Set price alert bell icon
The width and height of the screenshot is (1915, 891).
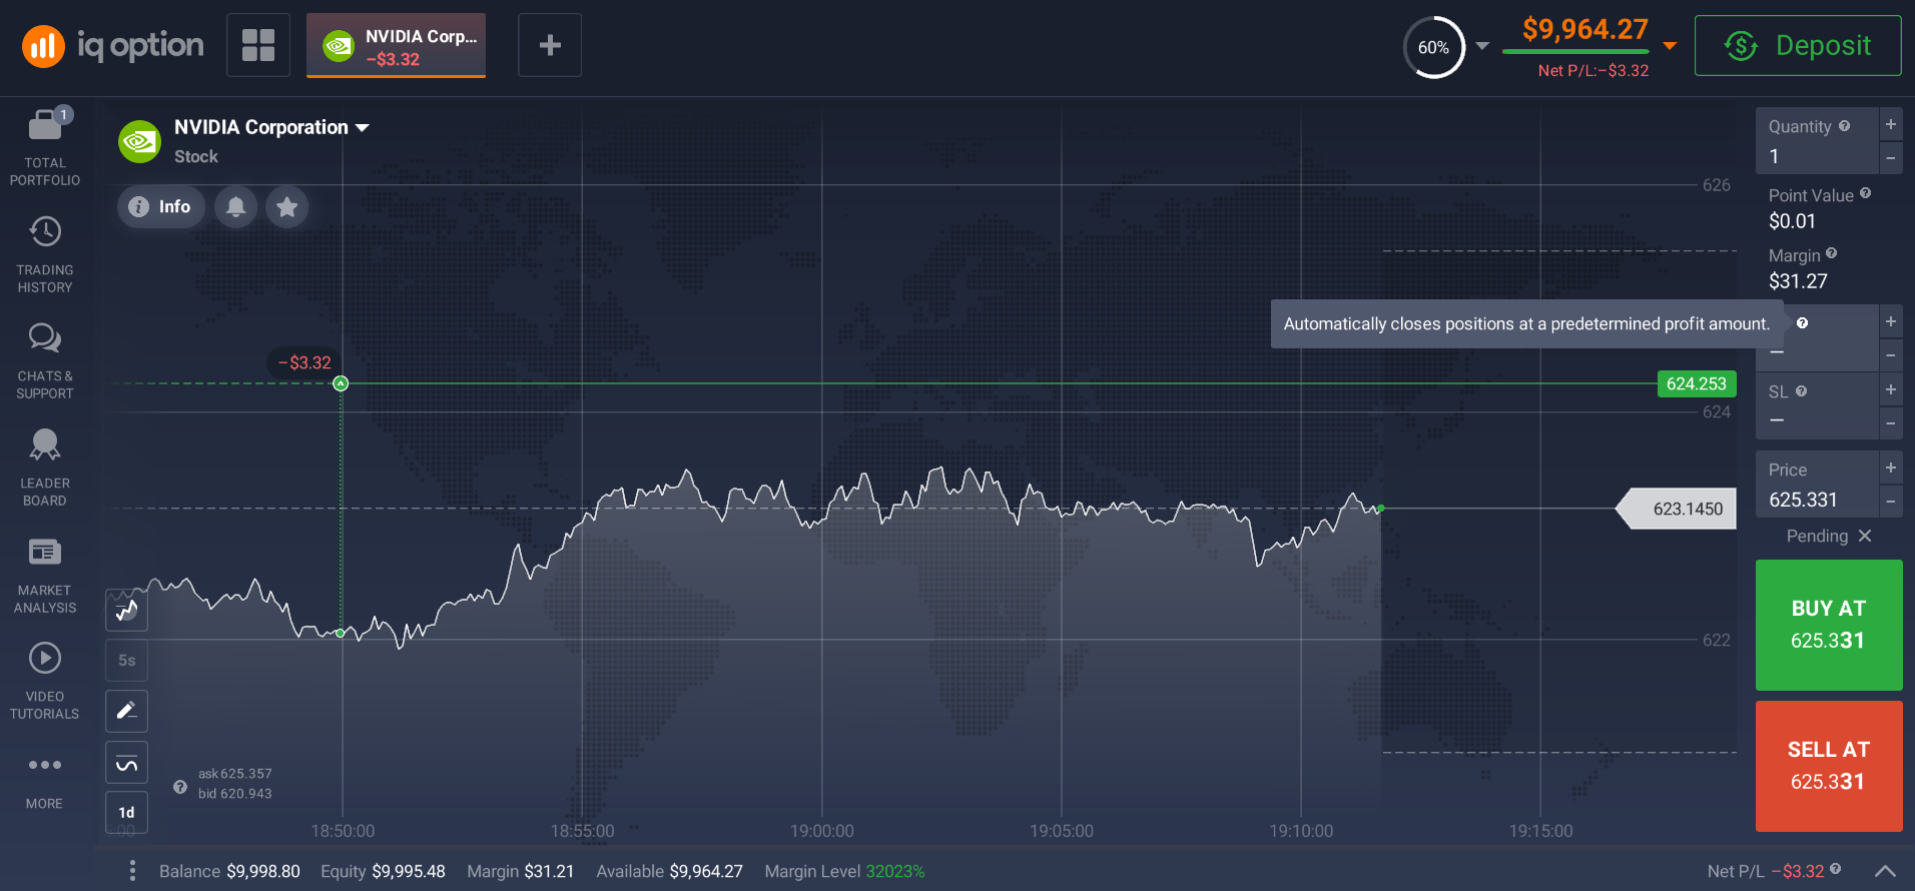(236, 207)
